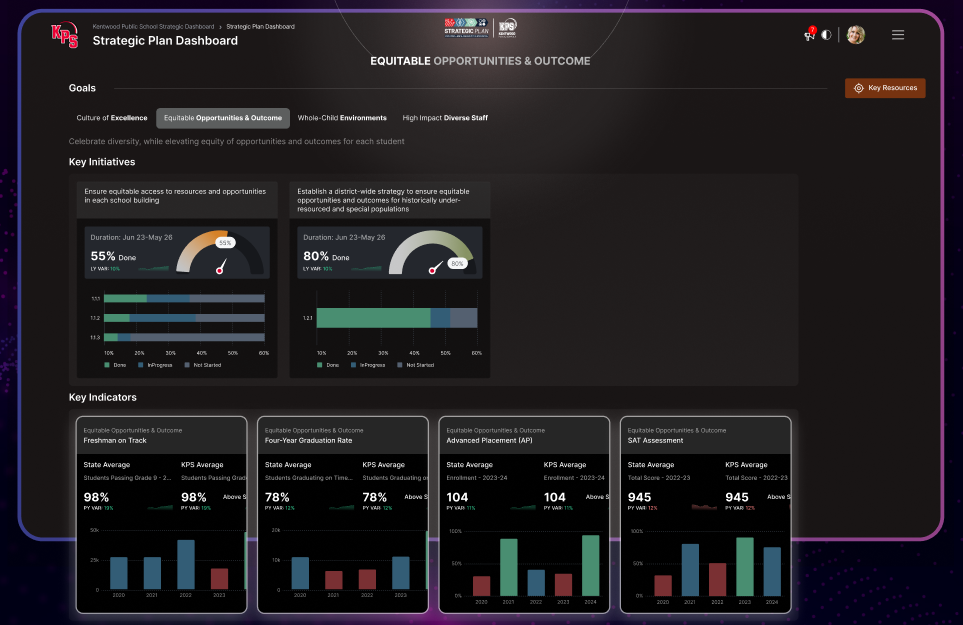963x625 pixels.
Task: Toggle Not Started legend in second initiative chart
Action: tap(399, 365)
